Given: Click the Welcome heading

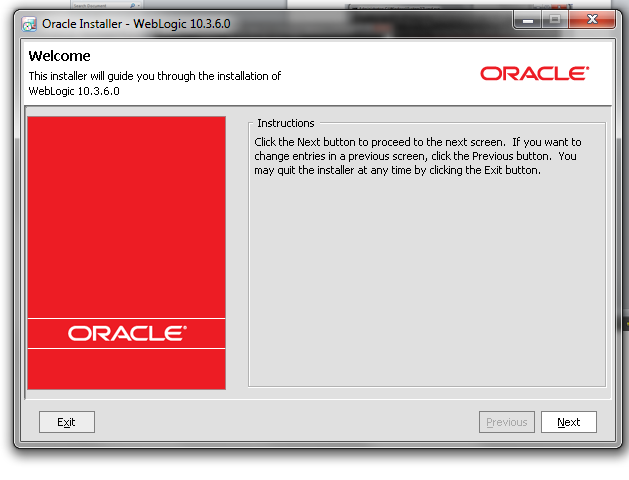Looking at the screenshot, I should click(59, 56).
